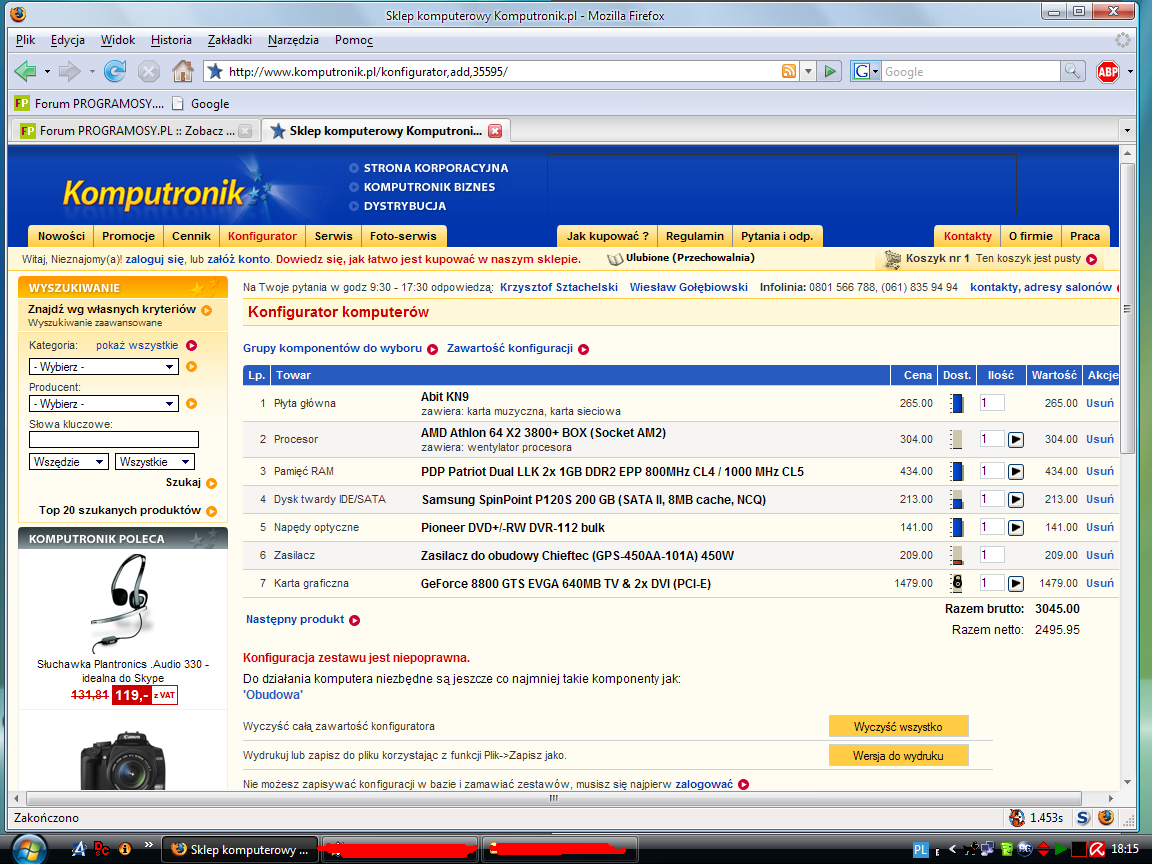The width and height of the screenshot is (1152, 864).
Task: Click the Komputronik logo
Action: 153,192
